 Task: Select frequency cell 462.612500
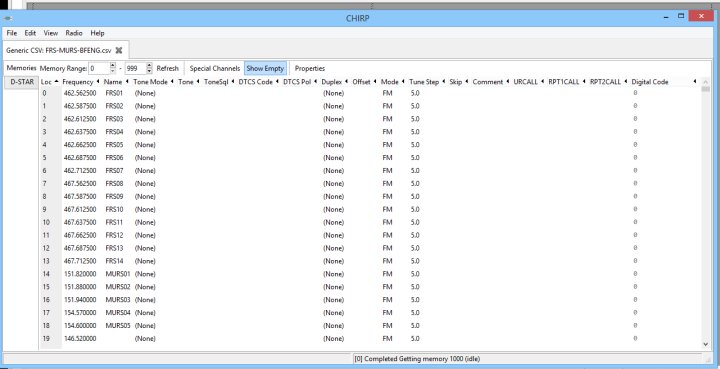point(80,119)
